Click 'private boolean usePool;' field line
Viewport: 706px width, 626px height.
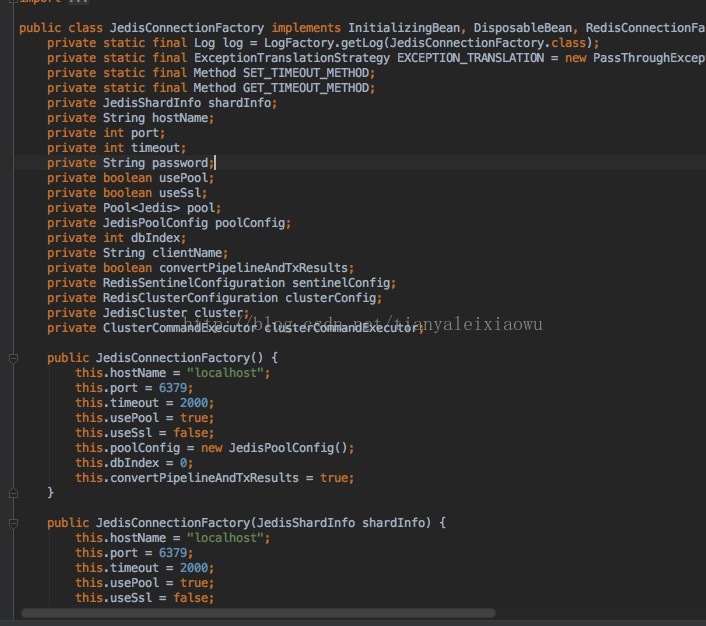(131, 178)
